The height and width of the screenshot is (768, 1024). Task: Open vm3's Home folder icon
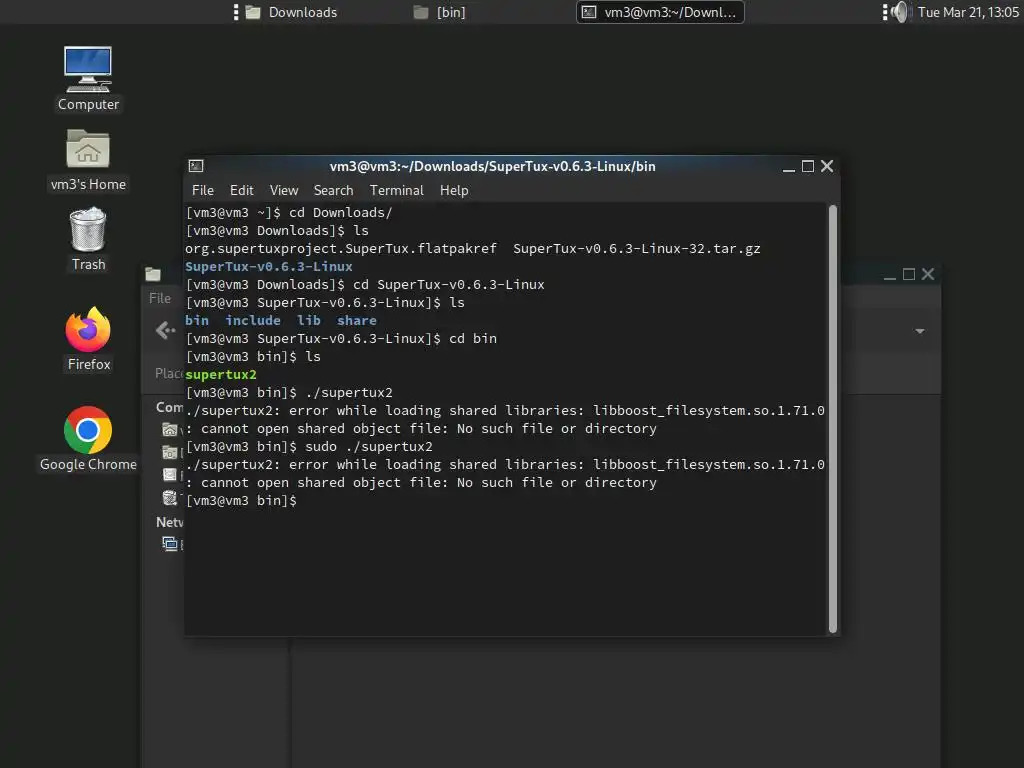tap(88, 160)
